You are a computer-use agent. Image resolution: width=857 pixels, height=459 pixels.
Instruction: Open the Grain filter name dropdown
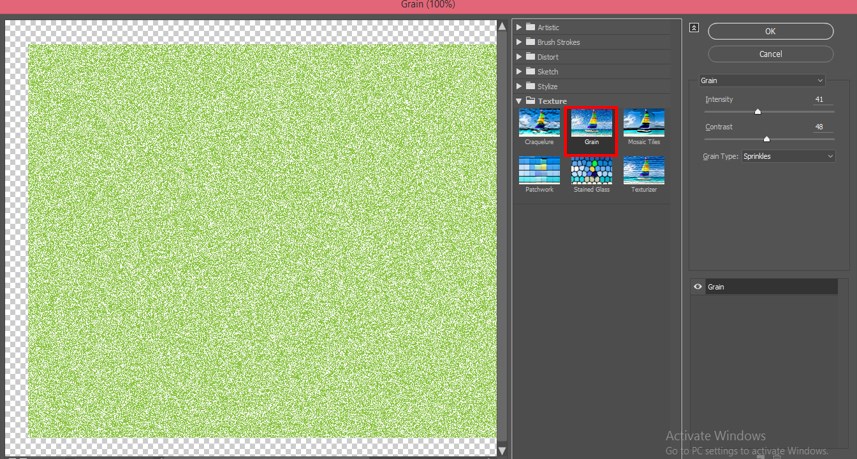(762, 80)
